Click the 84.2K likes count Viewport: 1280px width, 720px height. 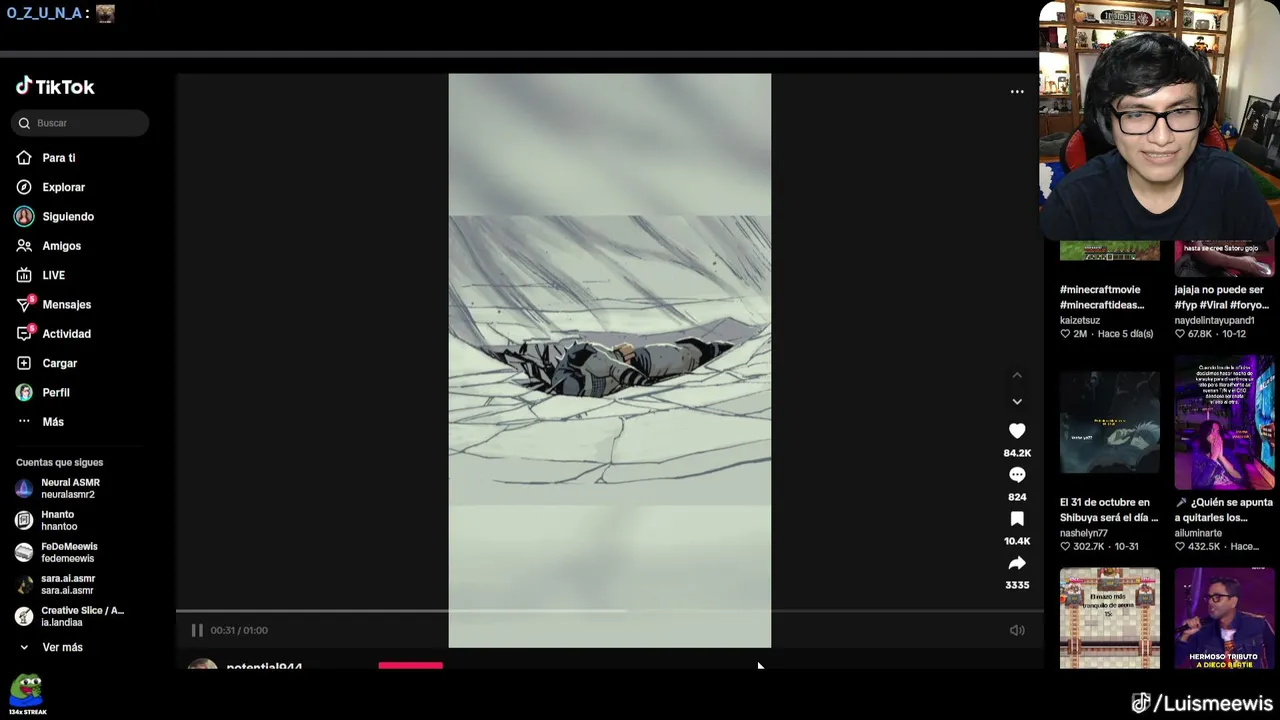coord(1017,453)
